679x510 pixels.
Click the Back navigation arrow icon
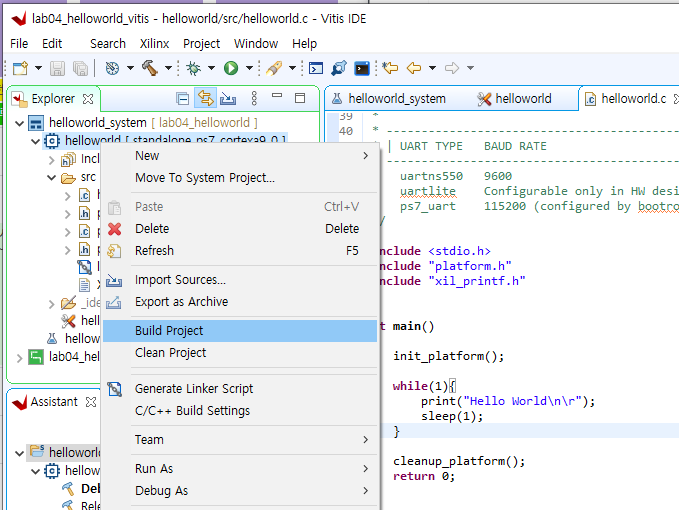(x=414, y=68)
